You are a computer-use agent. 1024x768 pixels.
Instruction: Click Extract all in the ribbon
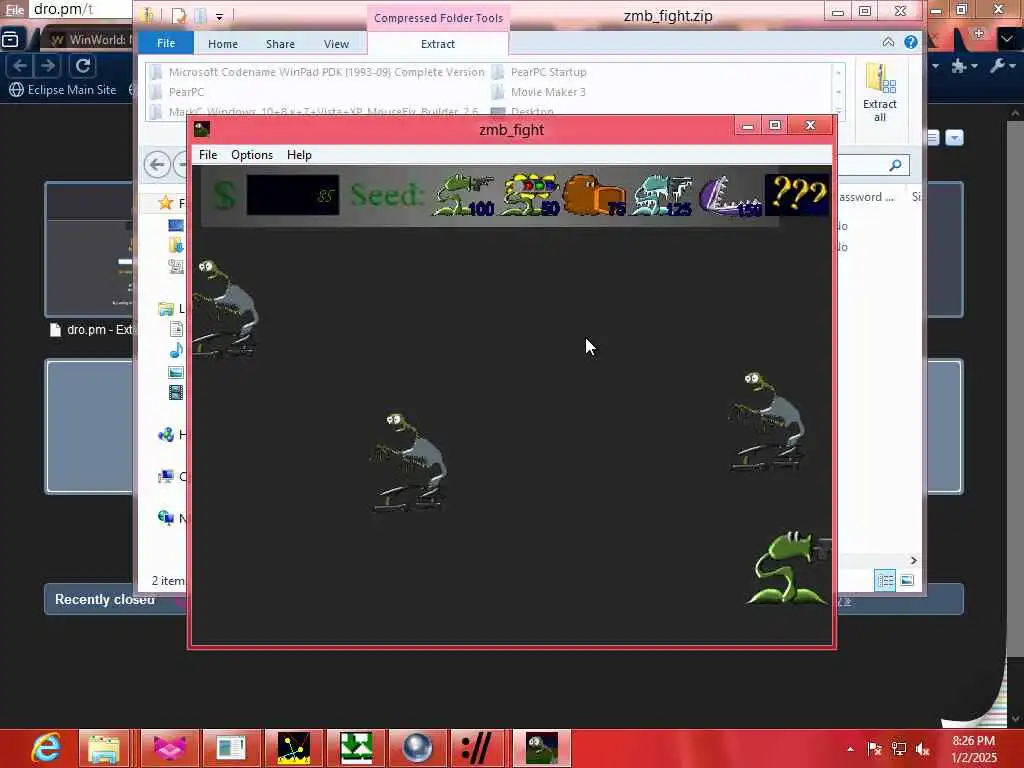click(x=880, y=93)
